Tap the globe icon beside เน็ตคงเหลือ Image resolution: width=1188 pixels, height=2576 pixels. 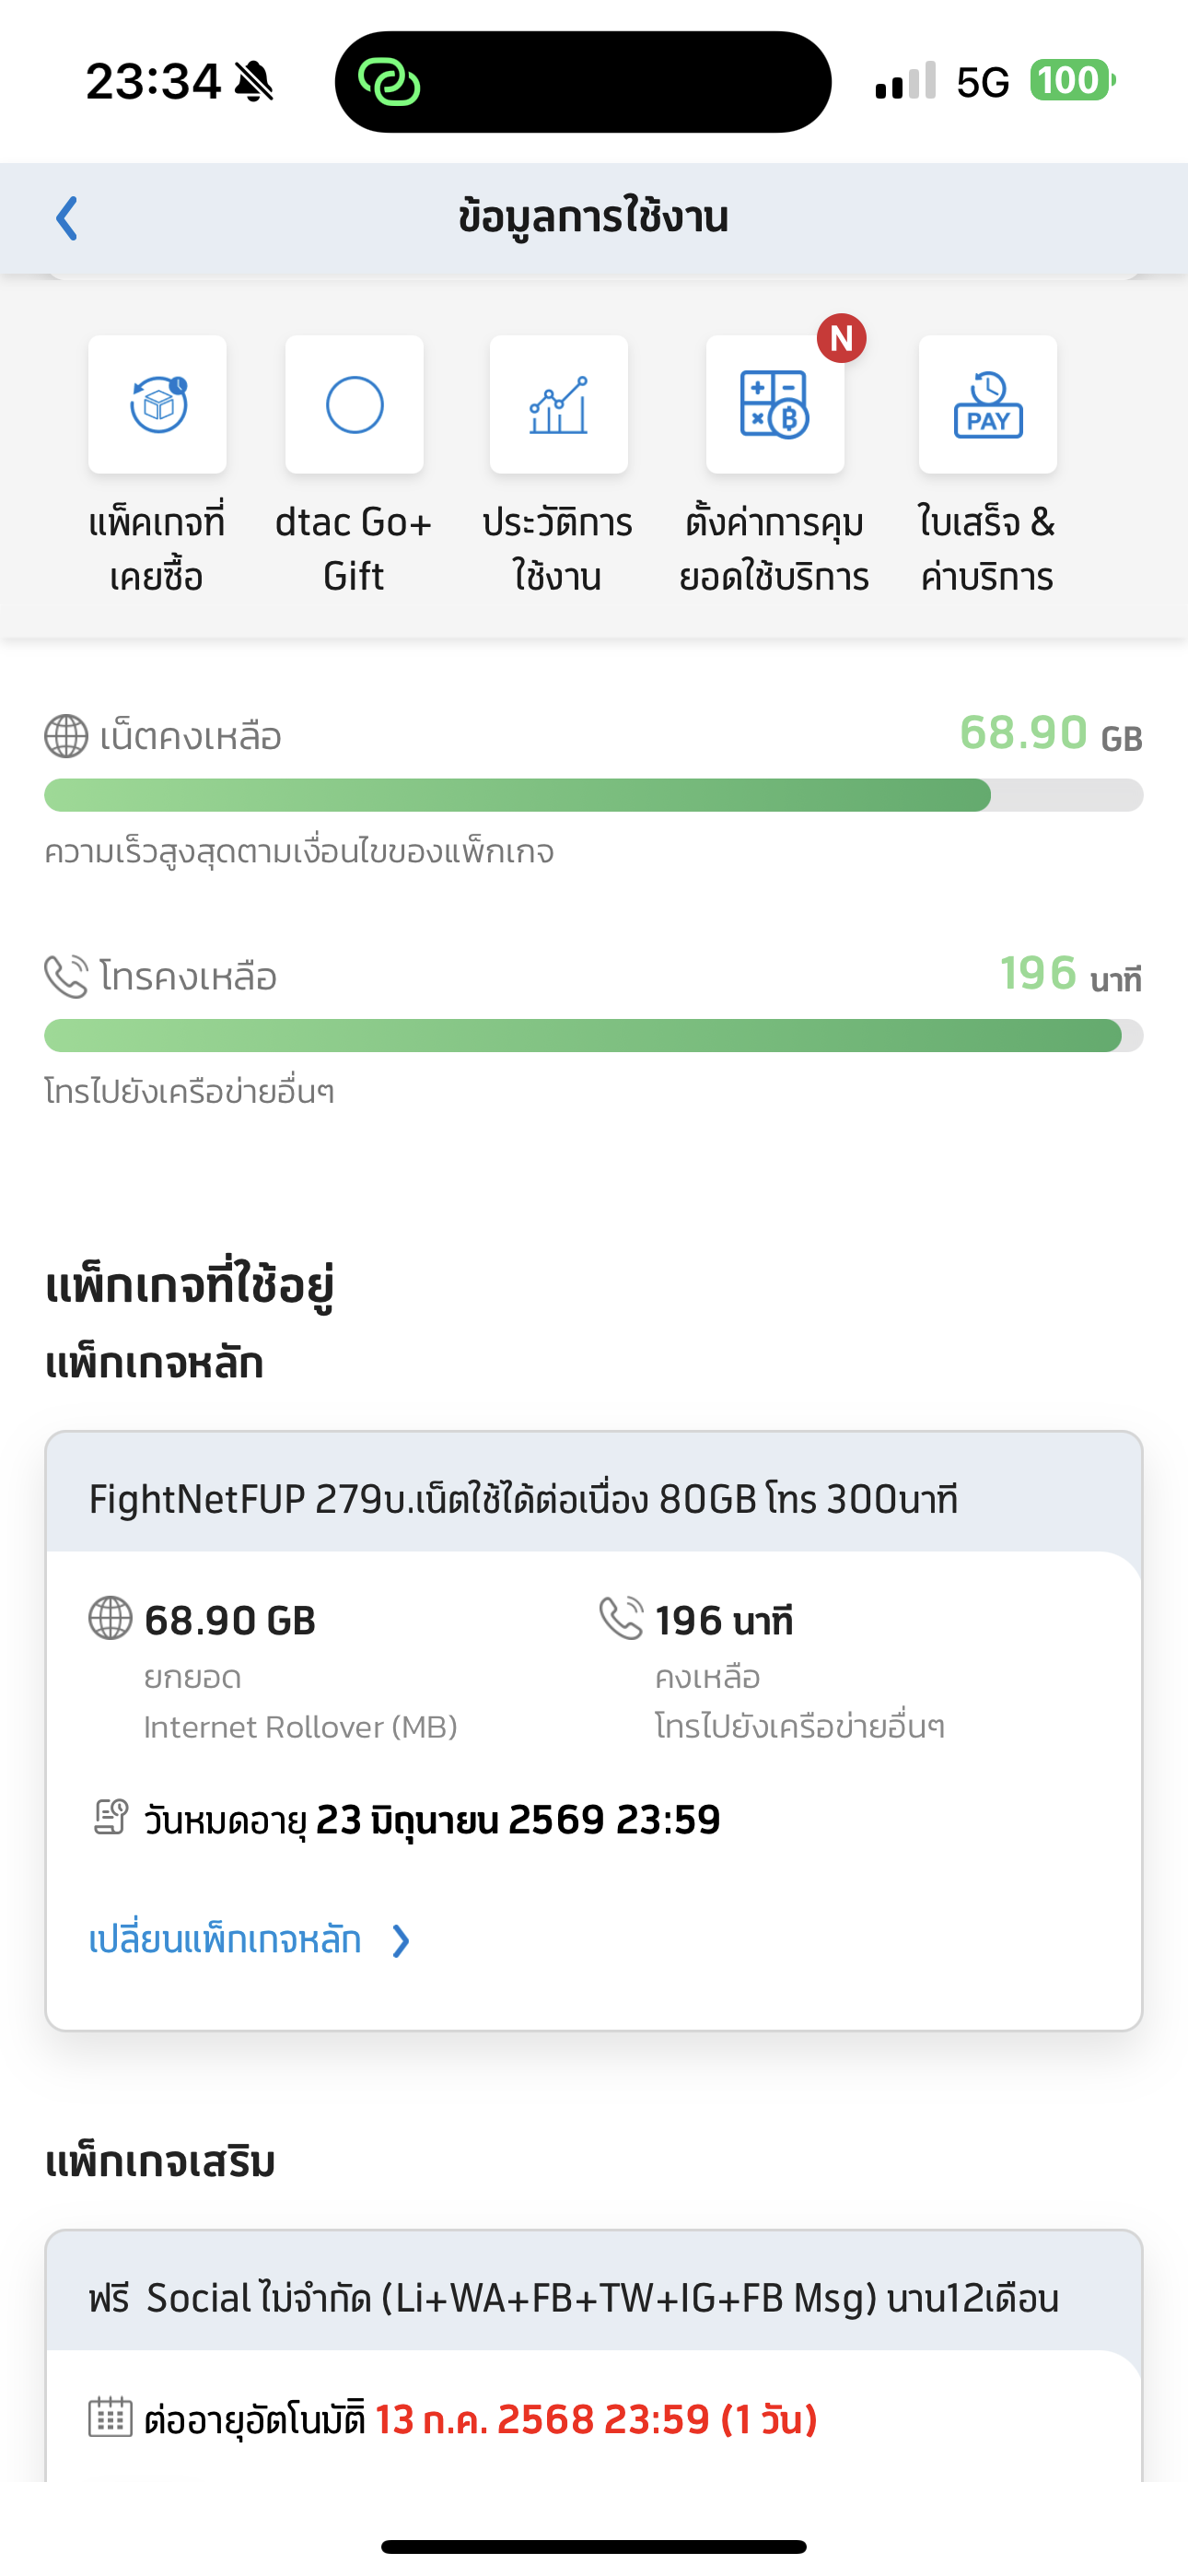[66, 737]
